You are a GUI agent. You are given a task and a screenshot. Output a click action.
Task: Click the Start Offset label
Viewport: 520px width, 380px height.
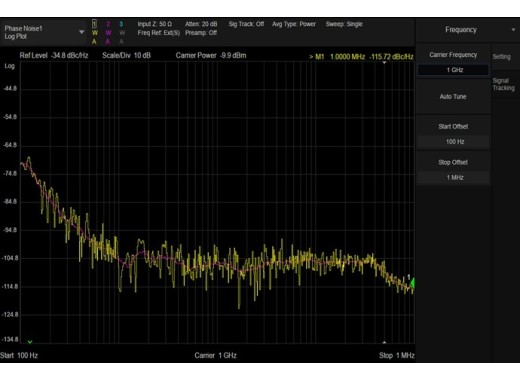tap(453, 127)
